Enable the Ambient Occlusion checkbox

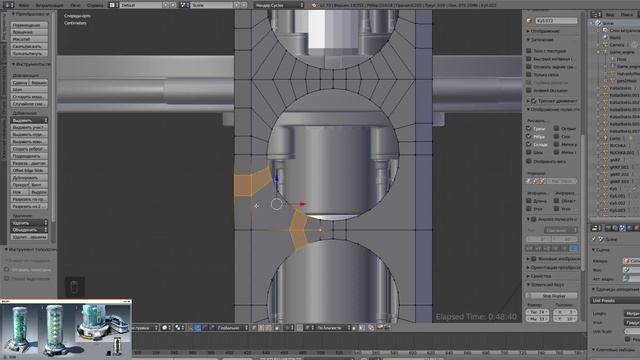(529, 90)
